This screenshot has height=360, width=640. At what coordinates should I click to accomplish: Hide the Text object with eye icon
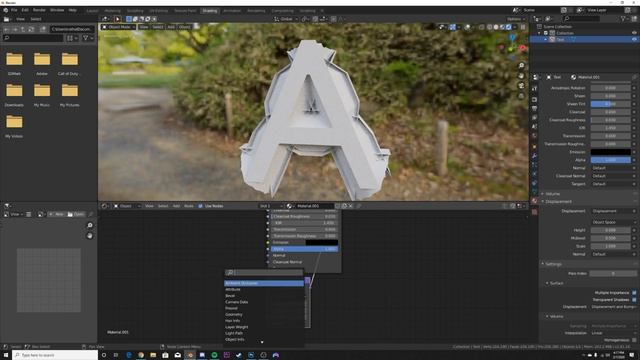pyautogui.click(x=634, y=39)
